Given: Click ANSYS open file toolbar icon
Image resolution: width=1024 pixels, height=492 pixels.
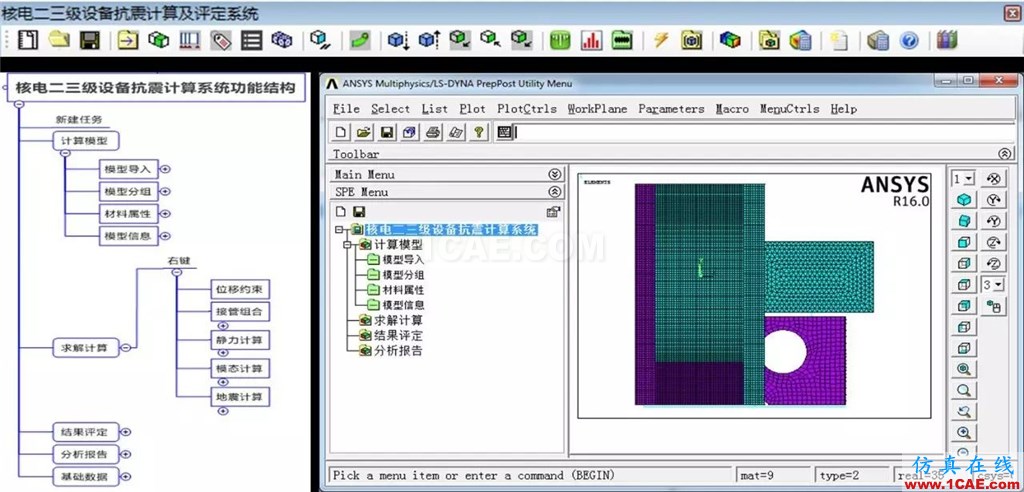Looking at the screenshot, I should coord(364,133).
